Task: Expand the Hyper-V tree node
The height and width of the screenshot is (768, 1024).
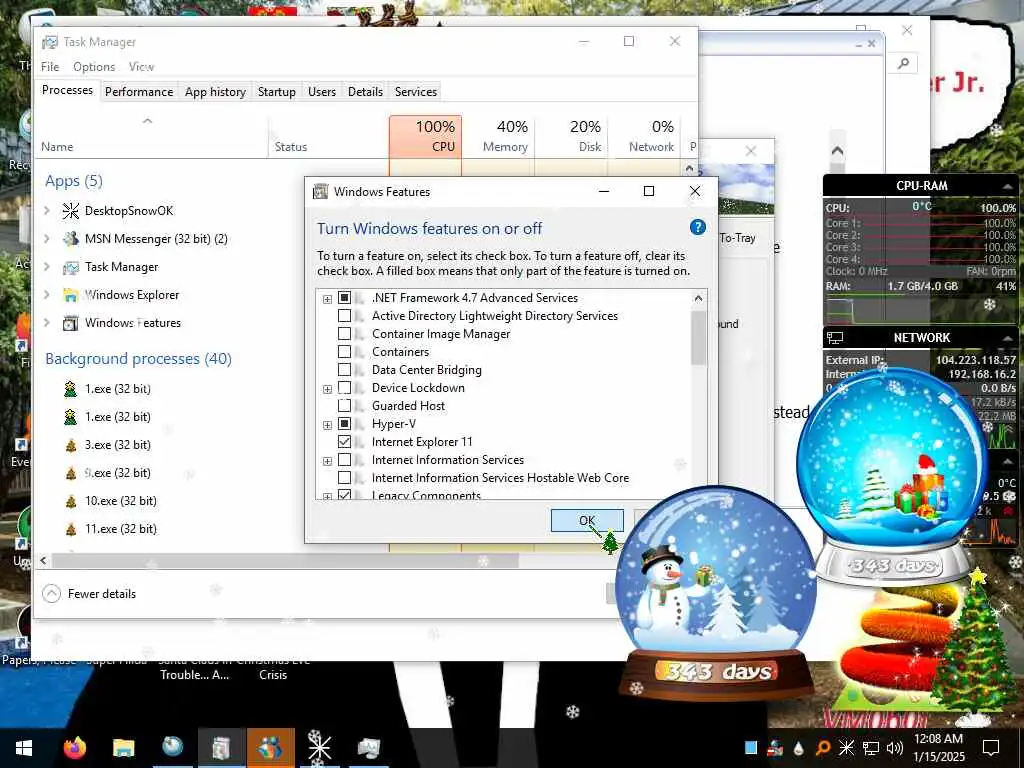Action: 327,425
